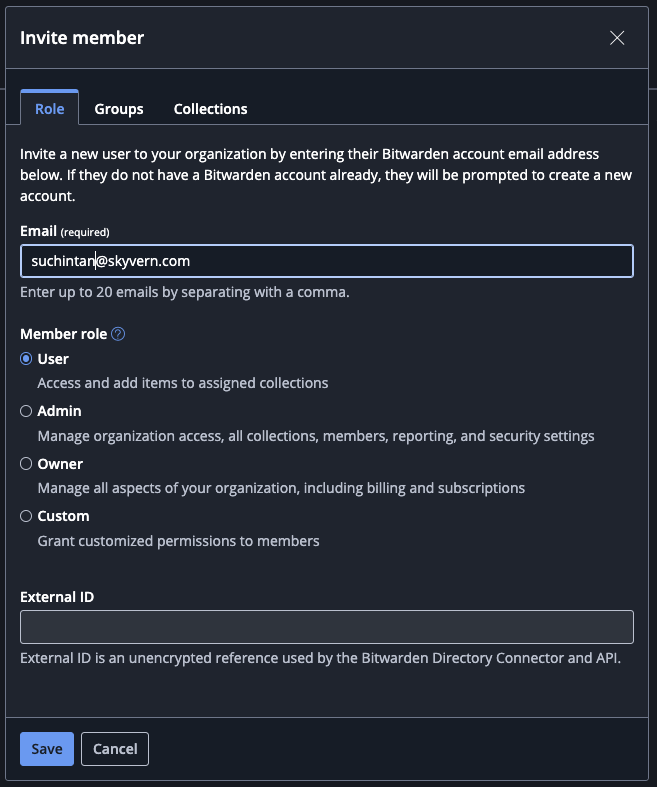Viewport: 657px width, 787px height.
Task: Click the Email field label
Action: (38, 231)
